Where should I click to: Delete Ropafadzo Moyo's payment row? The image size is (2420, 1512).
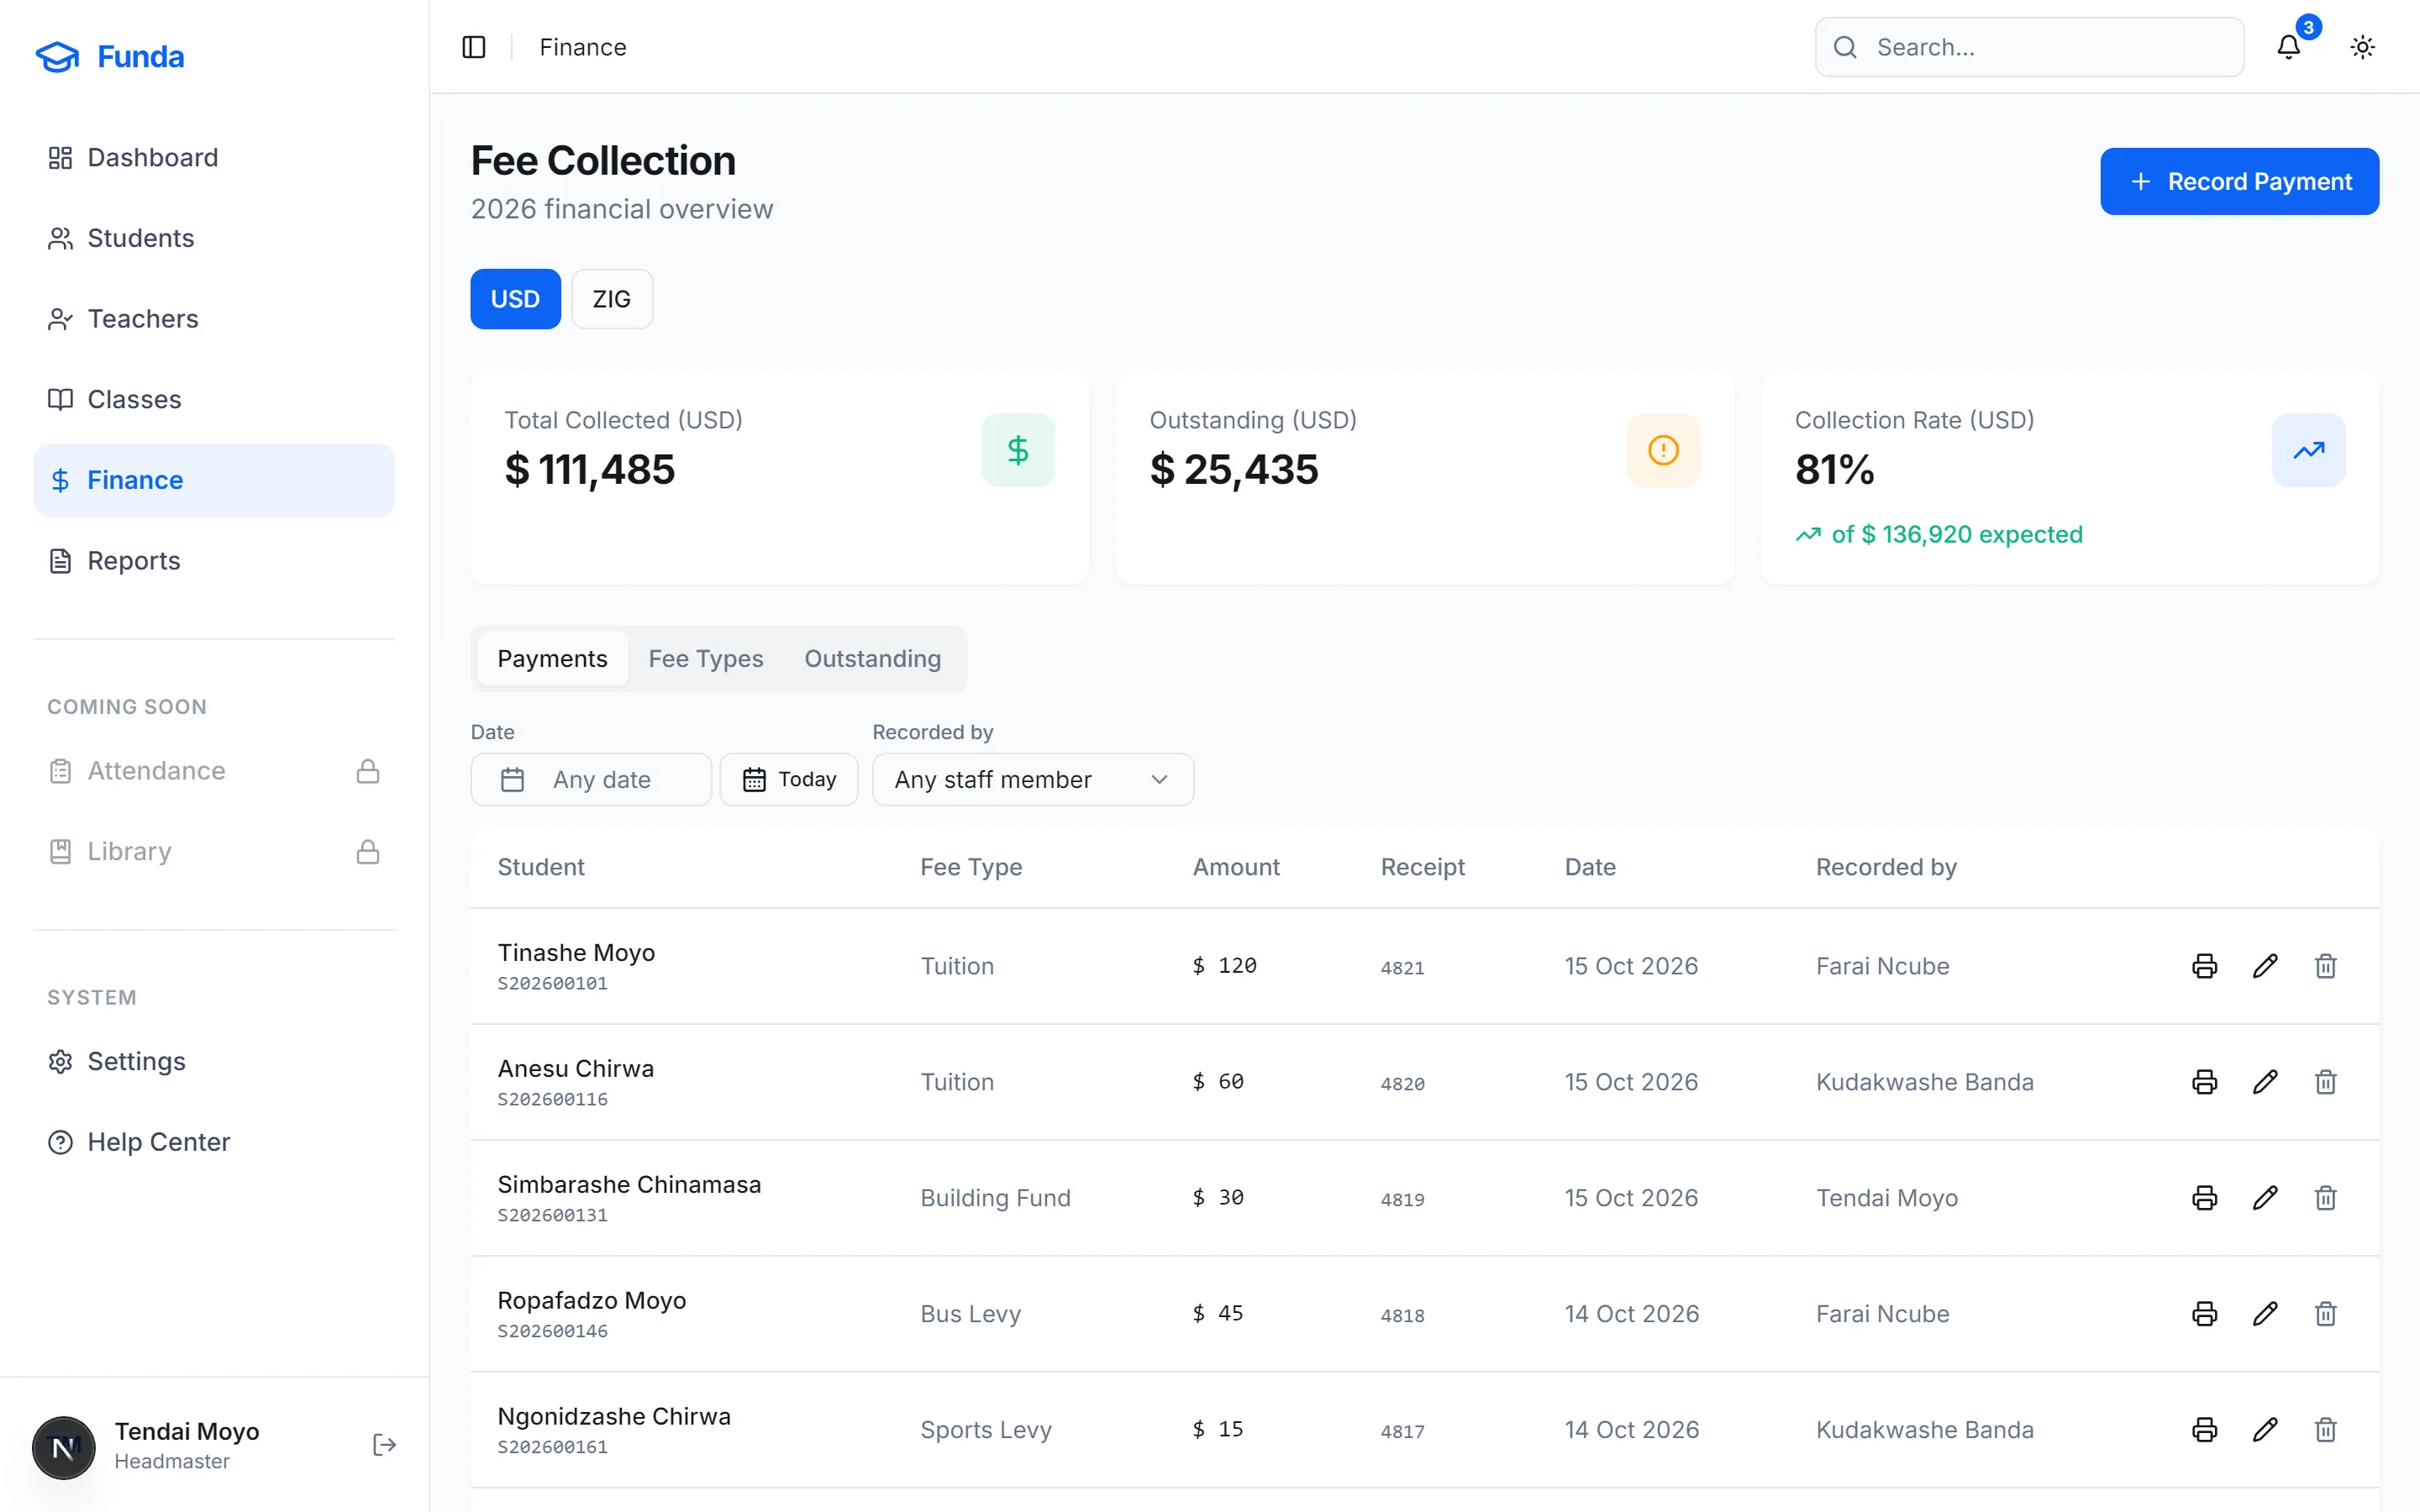point(2326,1314)
